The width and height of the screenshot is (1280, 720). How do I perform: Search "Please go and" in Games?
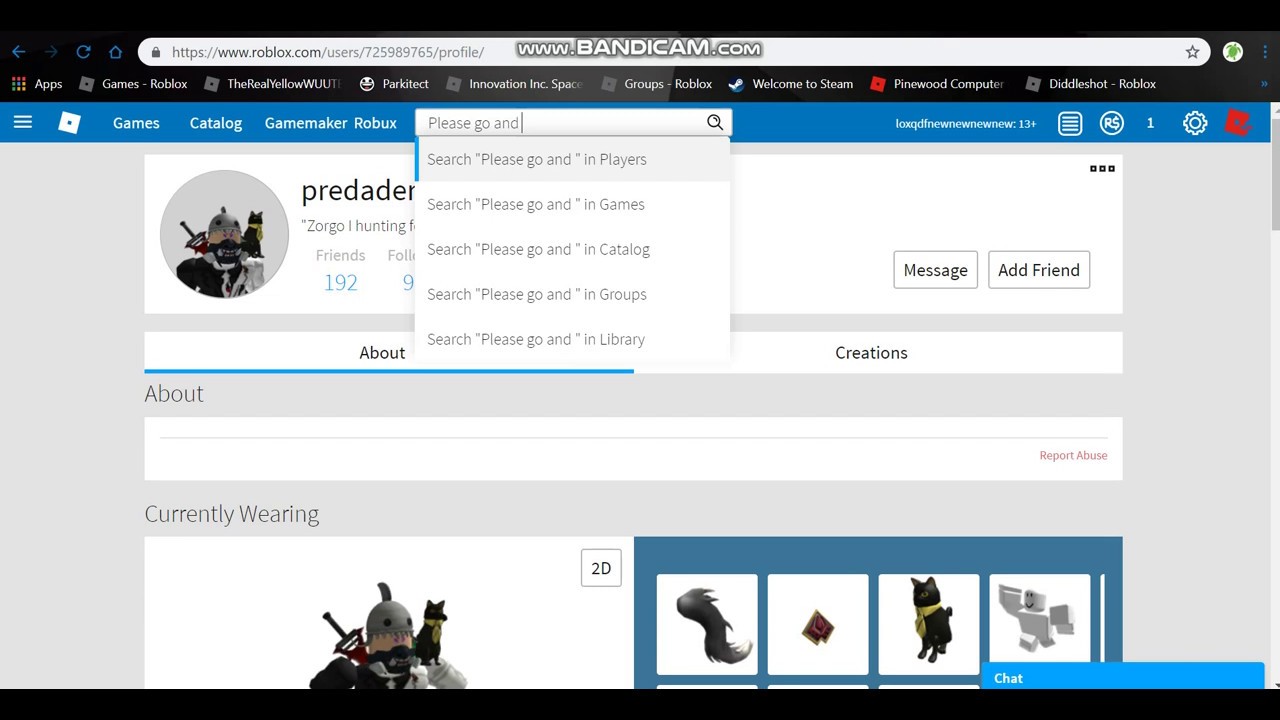pyautogui.click(x=573, y=204)
